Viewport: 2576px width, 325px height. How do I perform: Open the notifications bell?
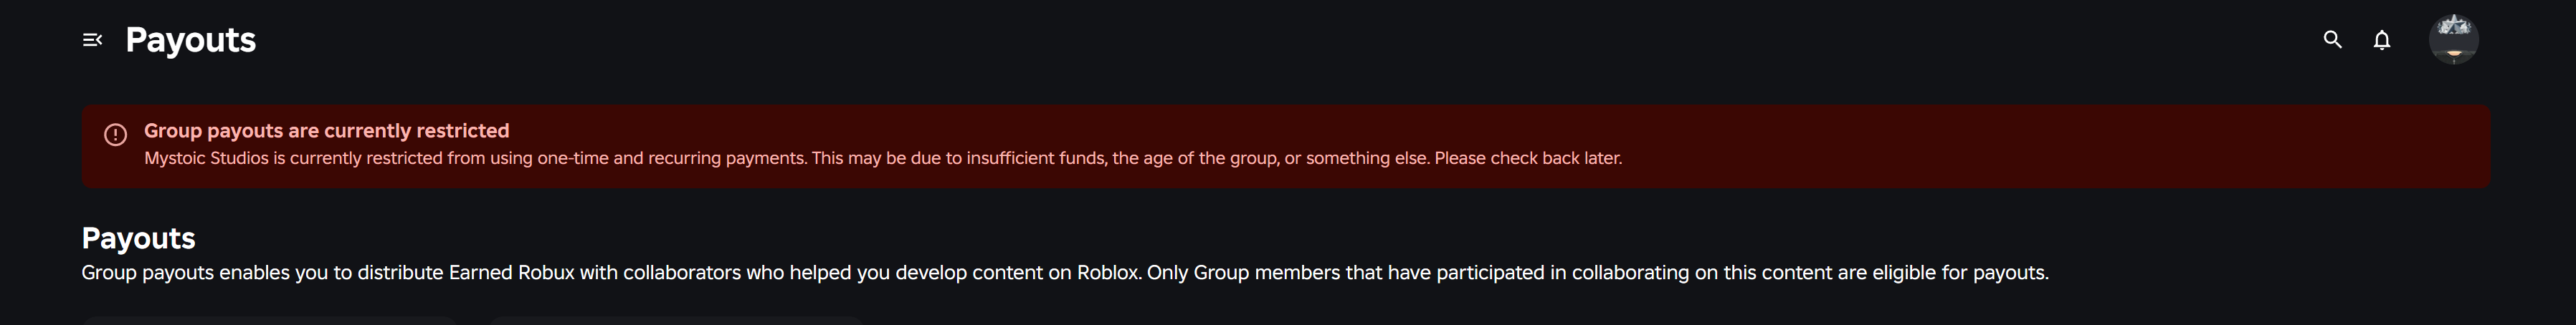click(2382, 40)
